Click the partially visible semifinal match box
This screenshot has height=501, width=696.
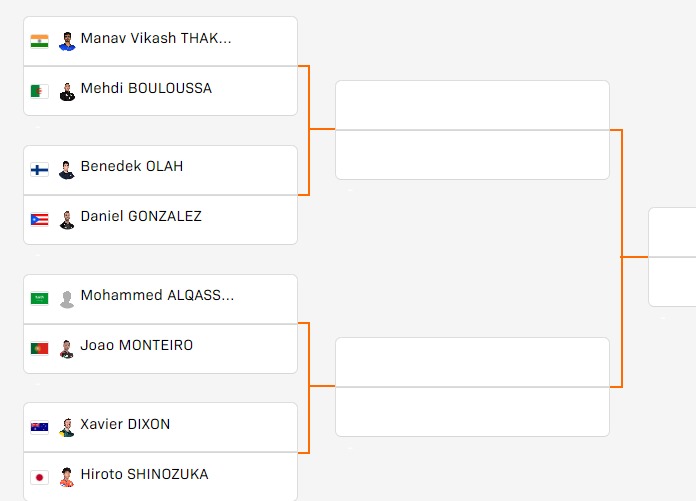click(x=672, y=257)
